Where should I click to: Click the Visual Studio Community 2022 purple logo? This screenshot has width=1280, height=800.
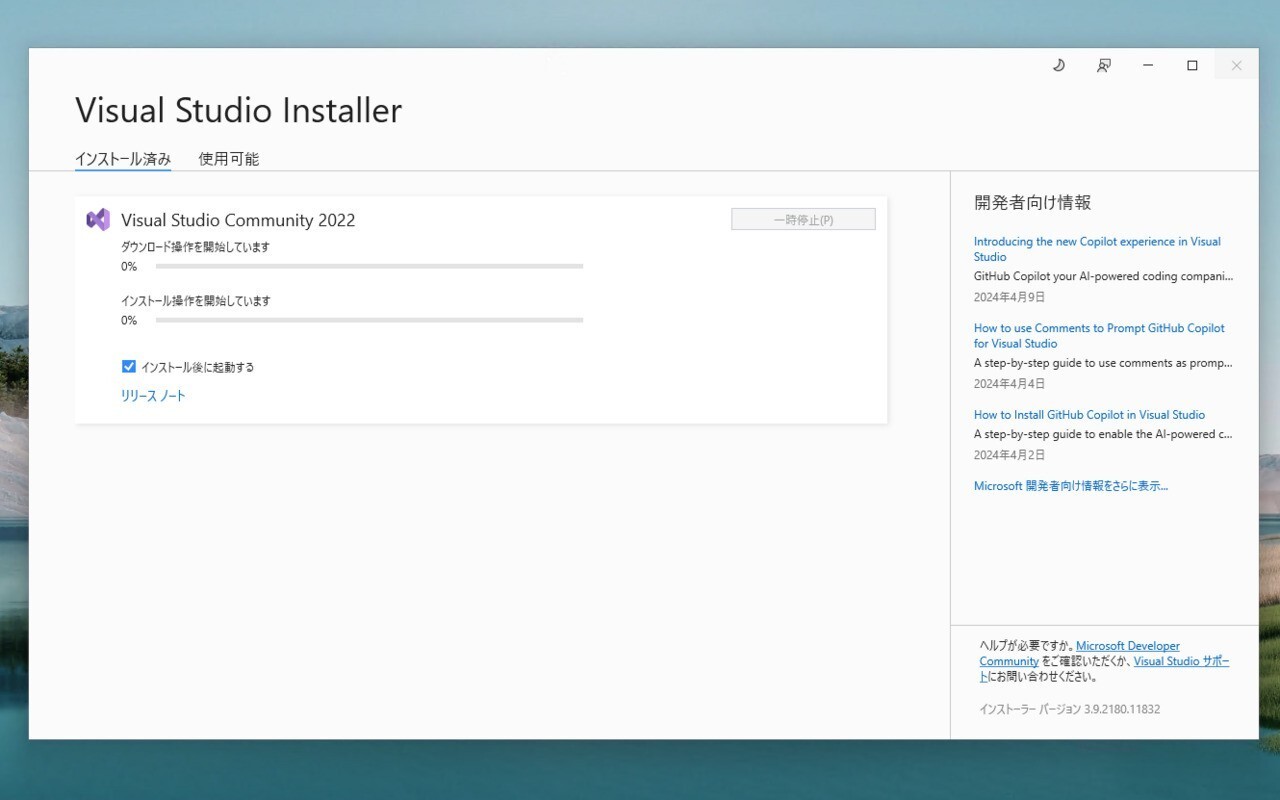coord(99,219)
